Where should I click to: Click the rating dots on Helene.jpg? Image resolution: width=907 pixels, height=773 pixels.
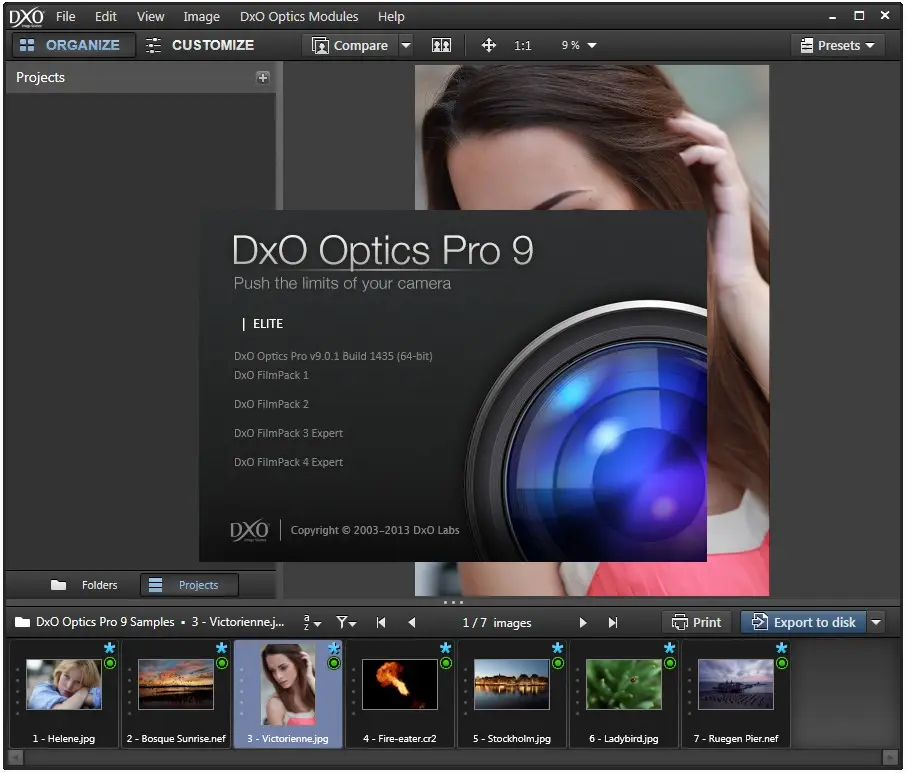[18, 692]
